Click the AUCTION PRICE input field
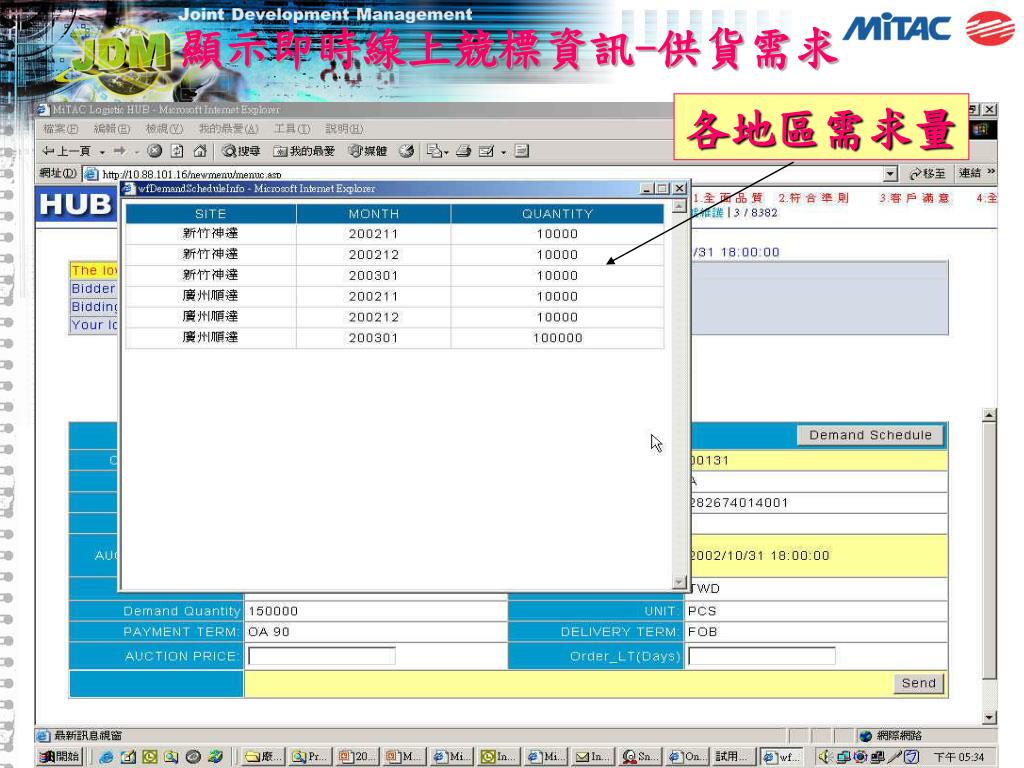The height and width of the screenshot is (768, 1024). pyautogui.click(x=321, y=656)
